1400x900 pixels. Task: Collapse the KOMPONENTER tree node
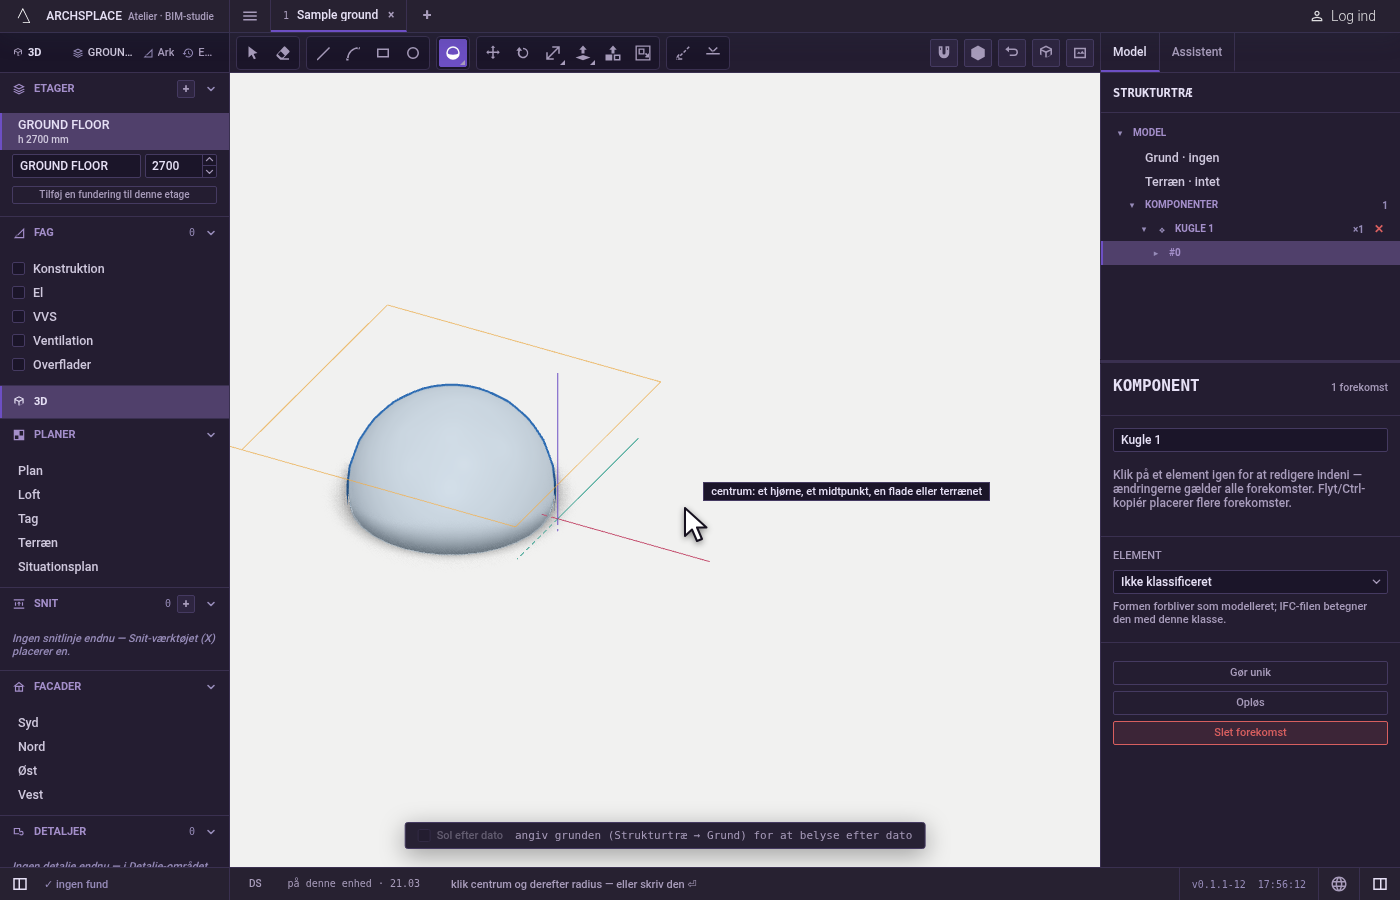click(1132, 205)
